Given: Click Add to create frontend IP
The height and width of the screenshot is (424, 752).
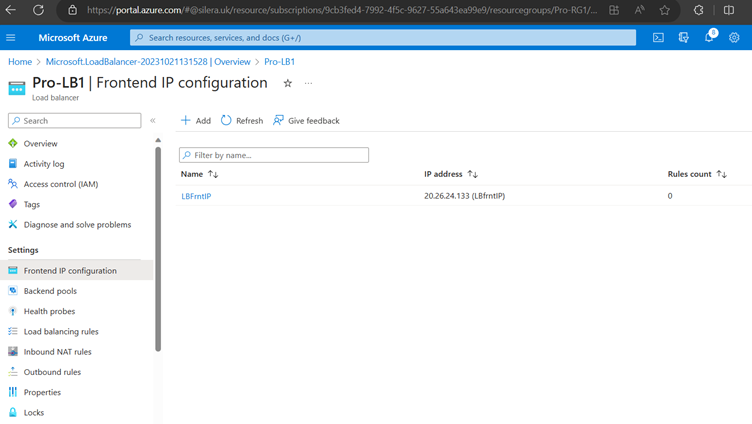Looking at the screenshot, I should pos(196,121).
